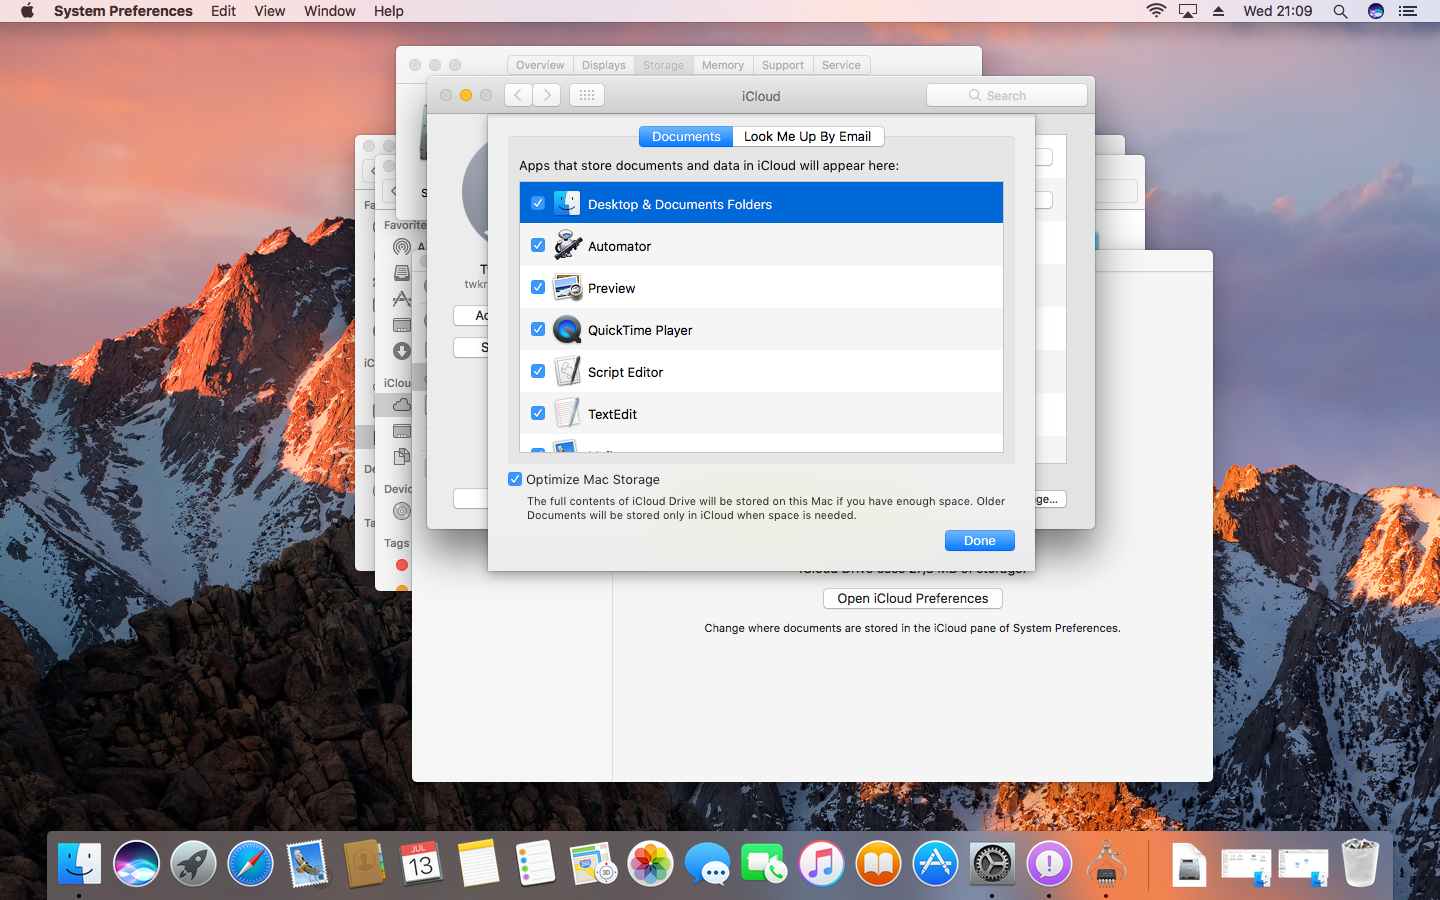The width and height of the screenshot is (1440, 900).
Task: Open FaceTime from the Dock
Action: (x=764, y=864)
